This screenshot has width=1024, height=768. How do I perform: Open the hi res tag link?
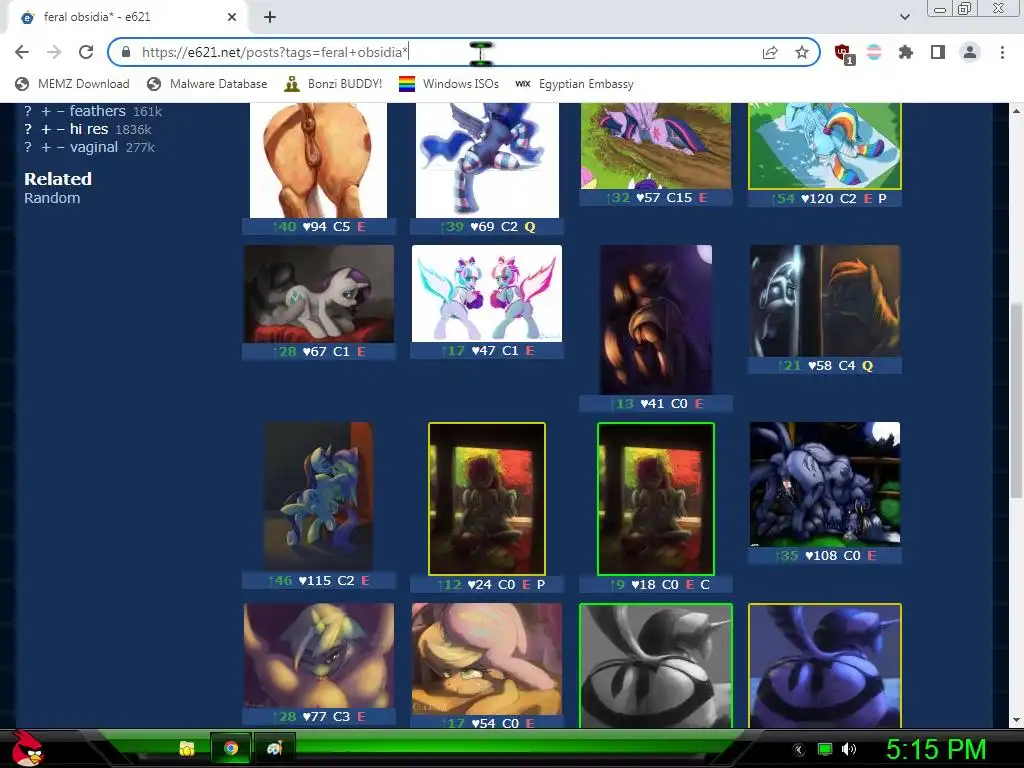point(89,129)
